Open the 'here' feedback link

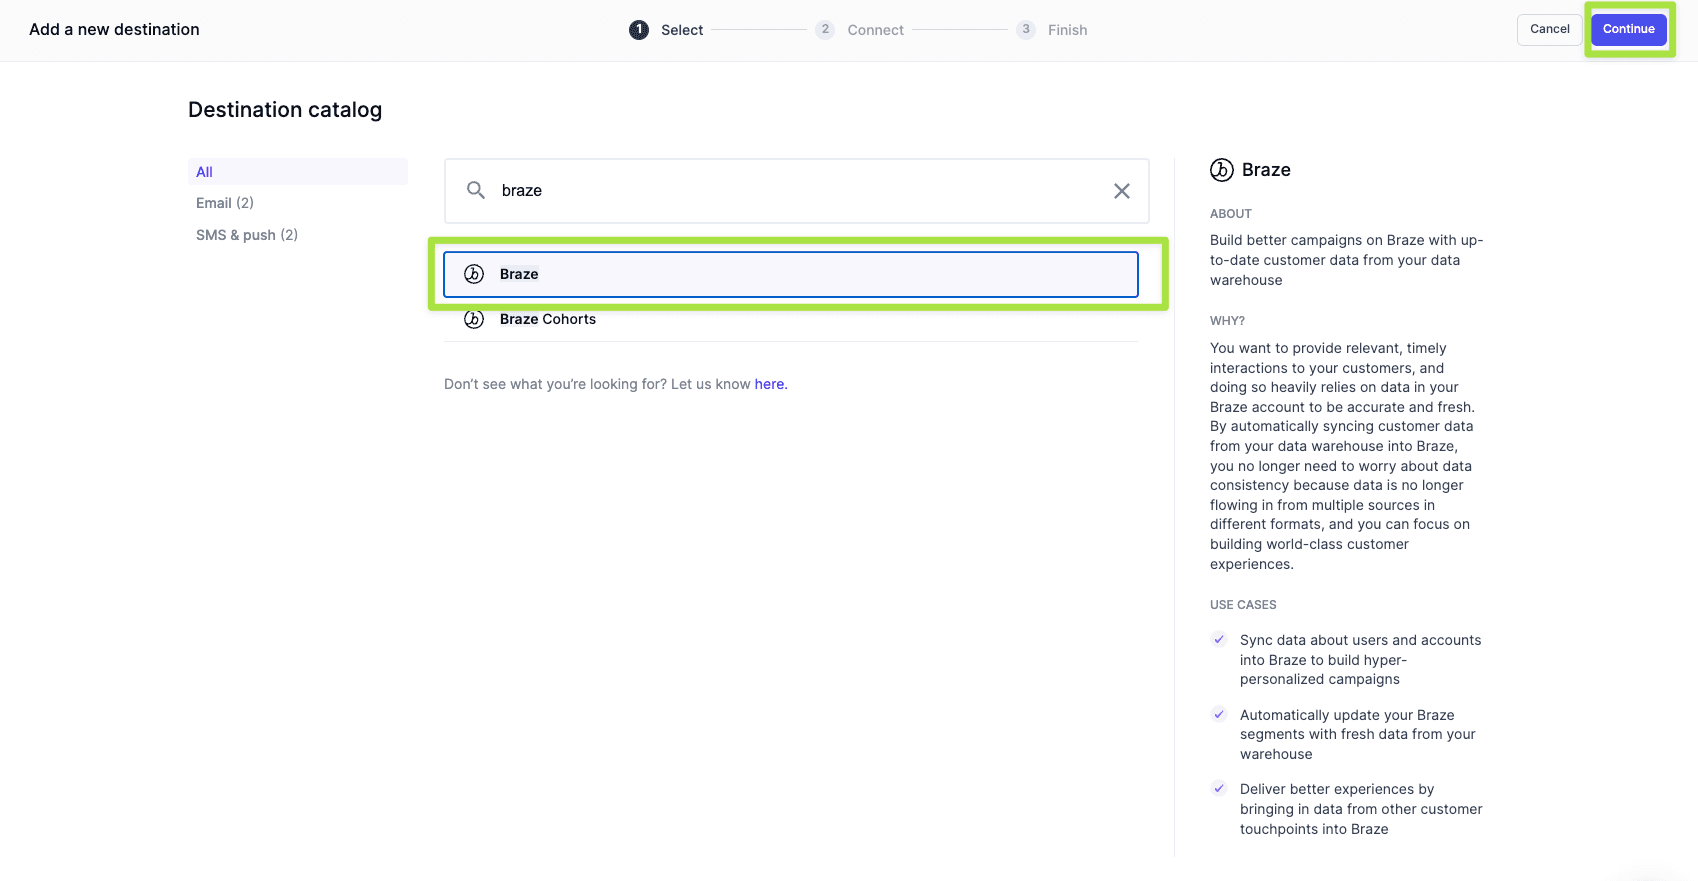click(x=770, y=384)
